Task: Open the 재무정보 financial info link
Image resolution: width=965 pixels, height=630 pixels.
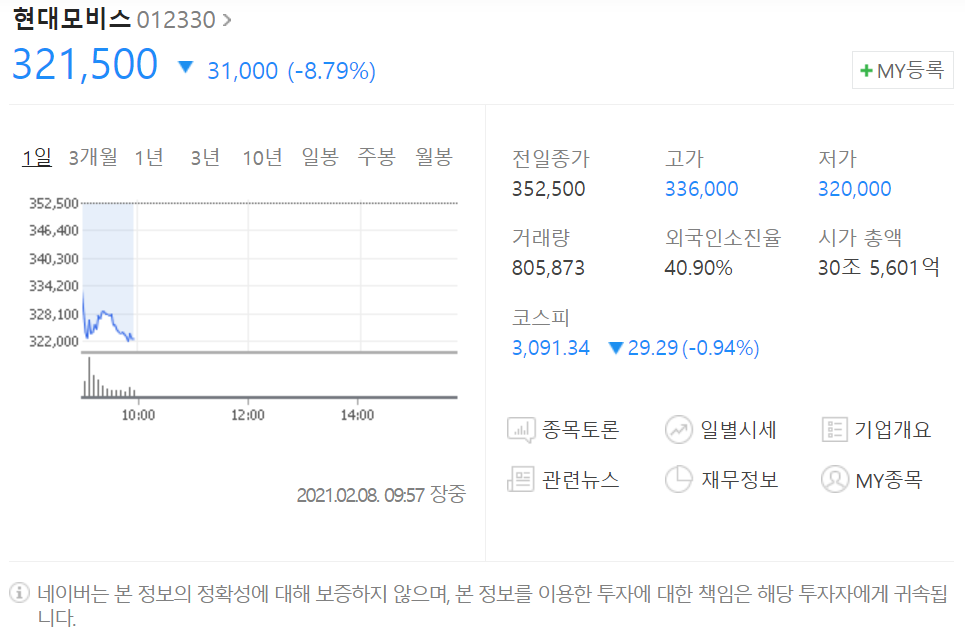Action: pos(740,479)
